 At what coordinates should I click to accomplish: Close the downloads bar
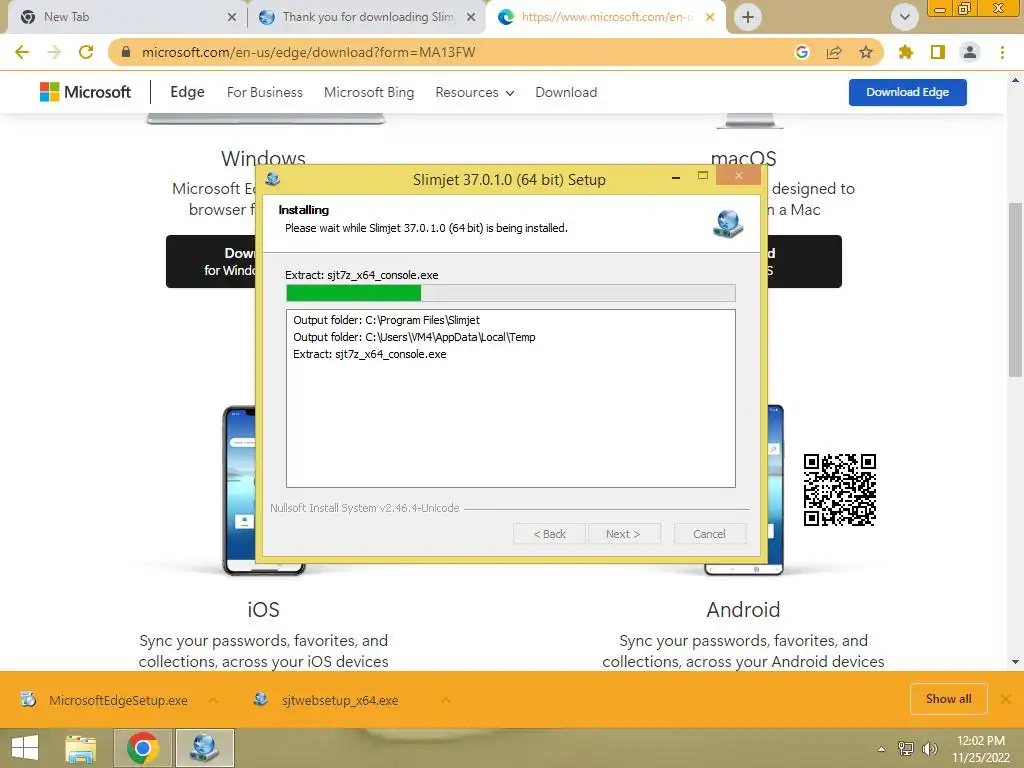[x=1006, y=699]
